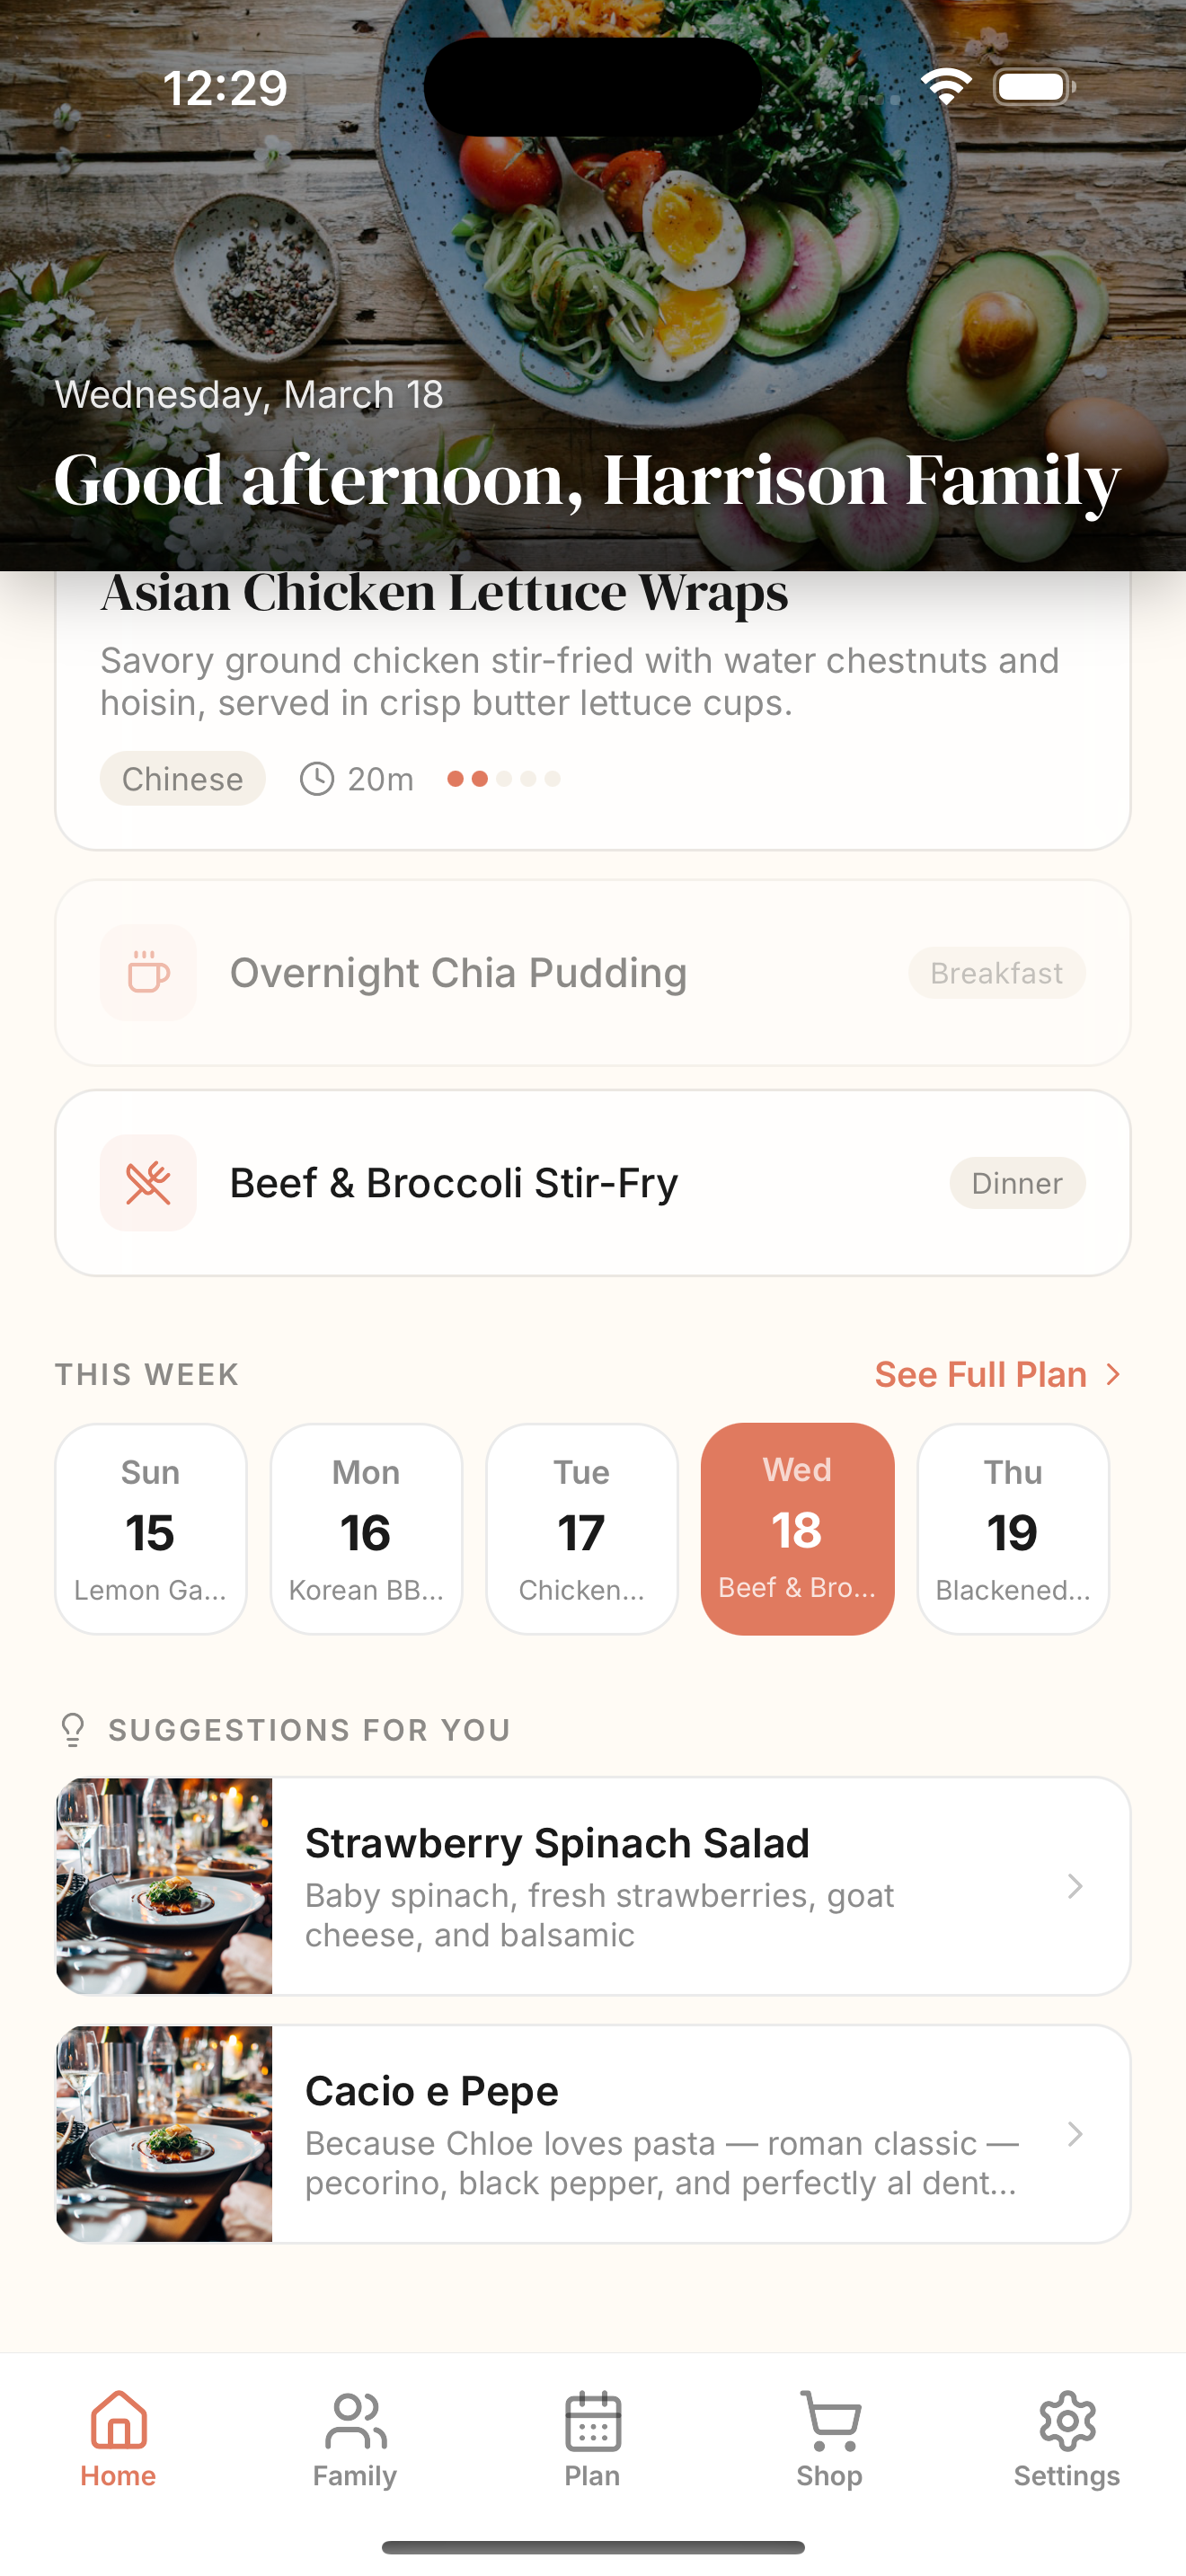Tap the coffee cup breakfast icon
The image size is (1186, 2576).
[148, 973]
